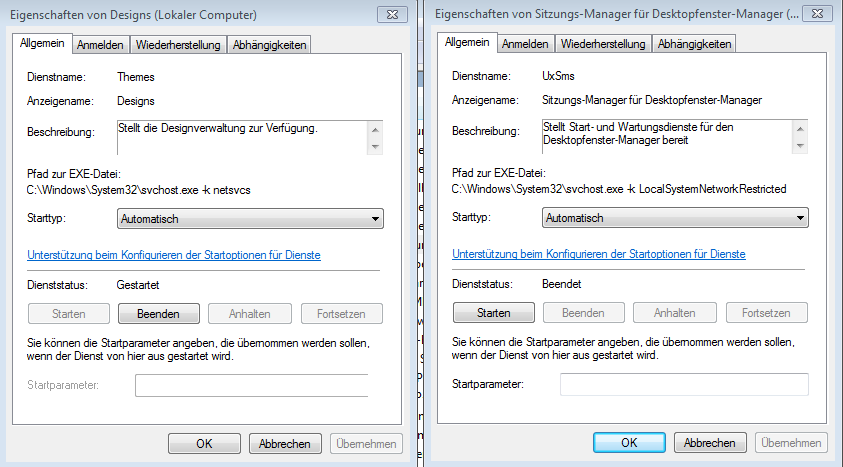Click Startparameter field in Sitzungs-Manager dialog
Image resolution: width=843 pixels, height=467 pixels.
684,385
